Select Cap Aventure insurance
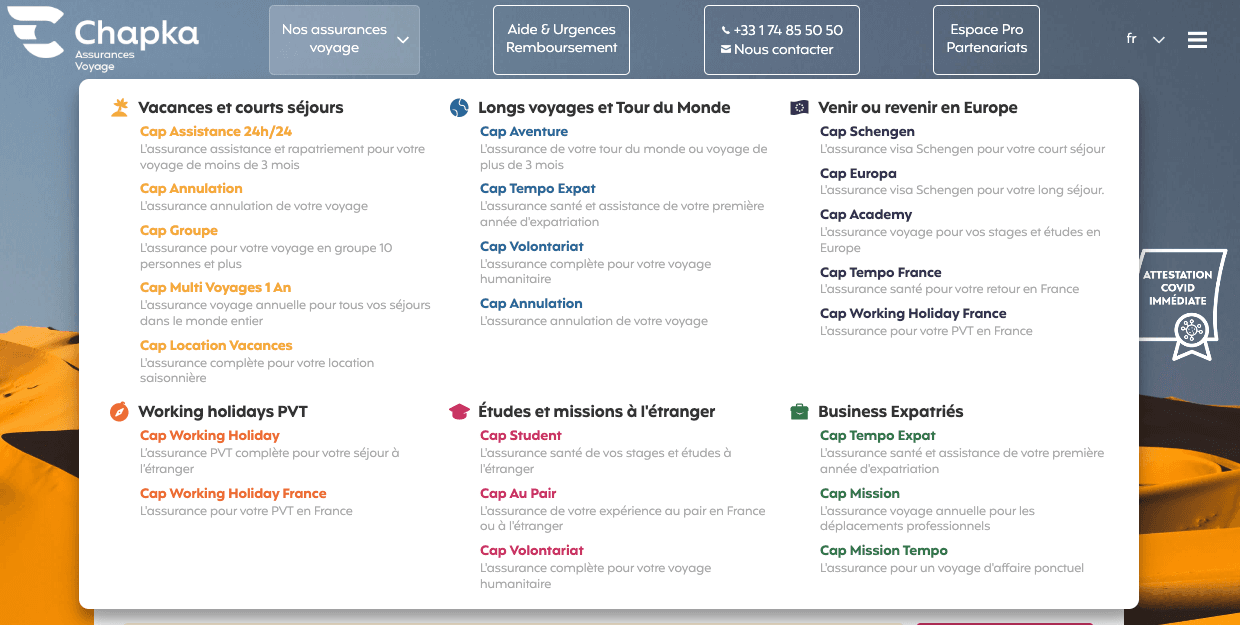The image size is (1240, 625). (x=524, y=131)
